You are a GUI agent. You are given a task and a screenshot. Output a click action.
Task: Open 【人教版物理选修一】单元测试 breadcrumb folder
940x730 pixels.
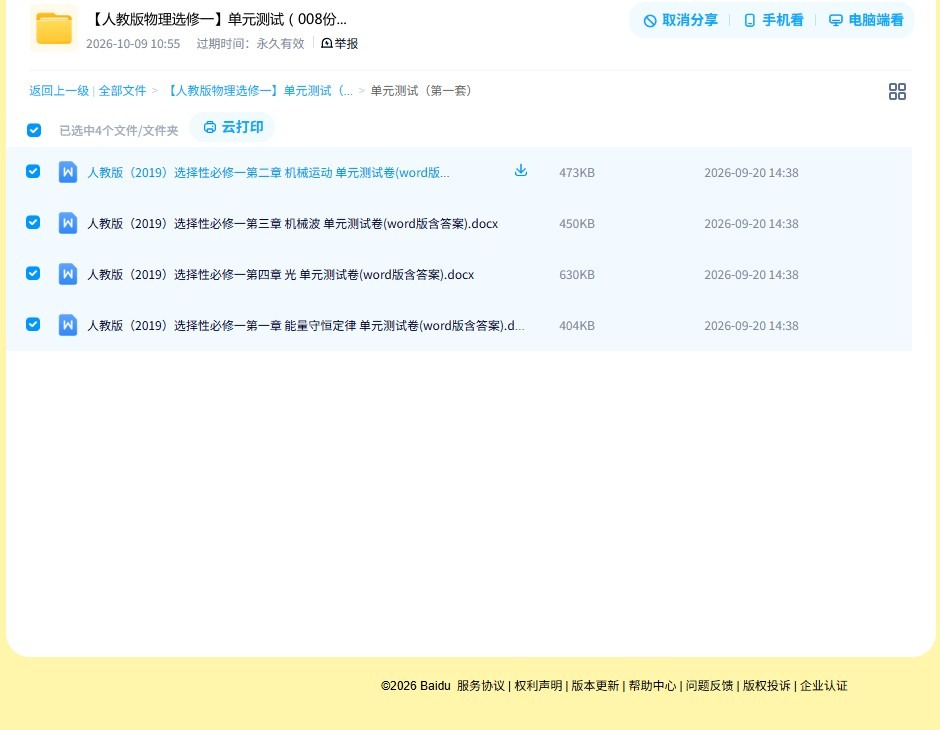(x=258, y=91)
